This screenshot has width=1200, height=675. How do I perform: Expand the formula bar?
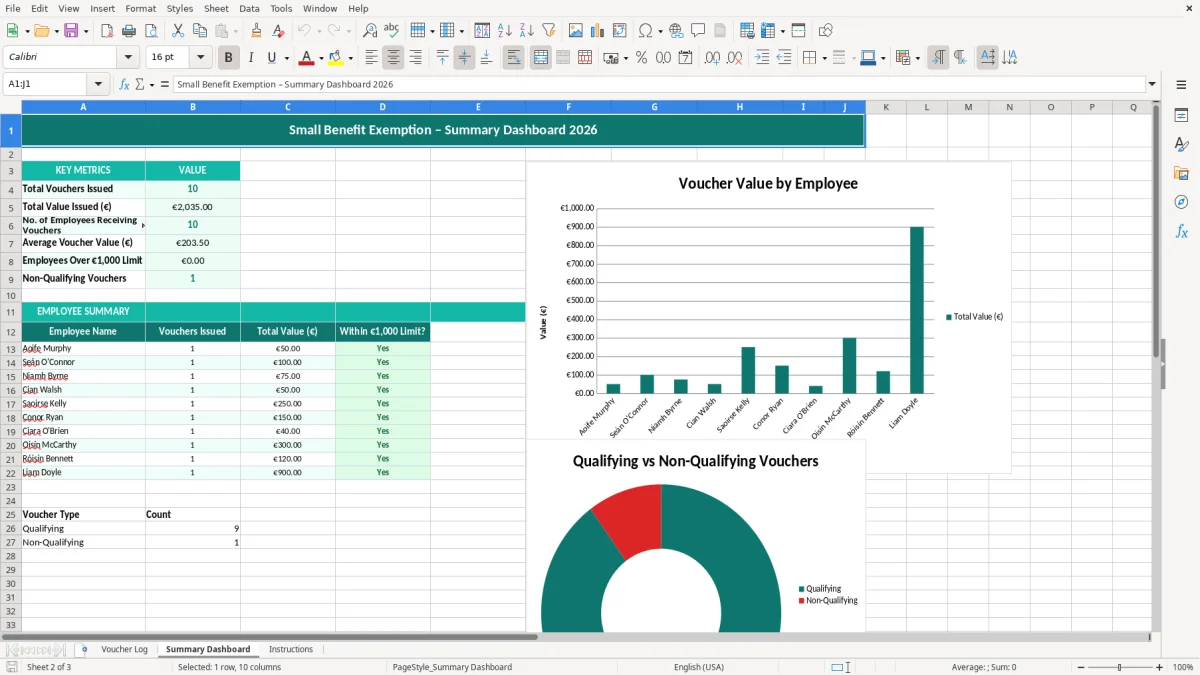coord(1152,85)
